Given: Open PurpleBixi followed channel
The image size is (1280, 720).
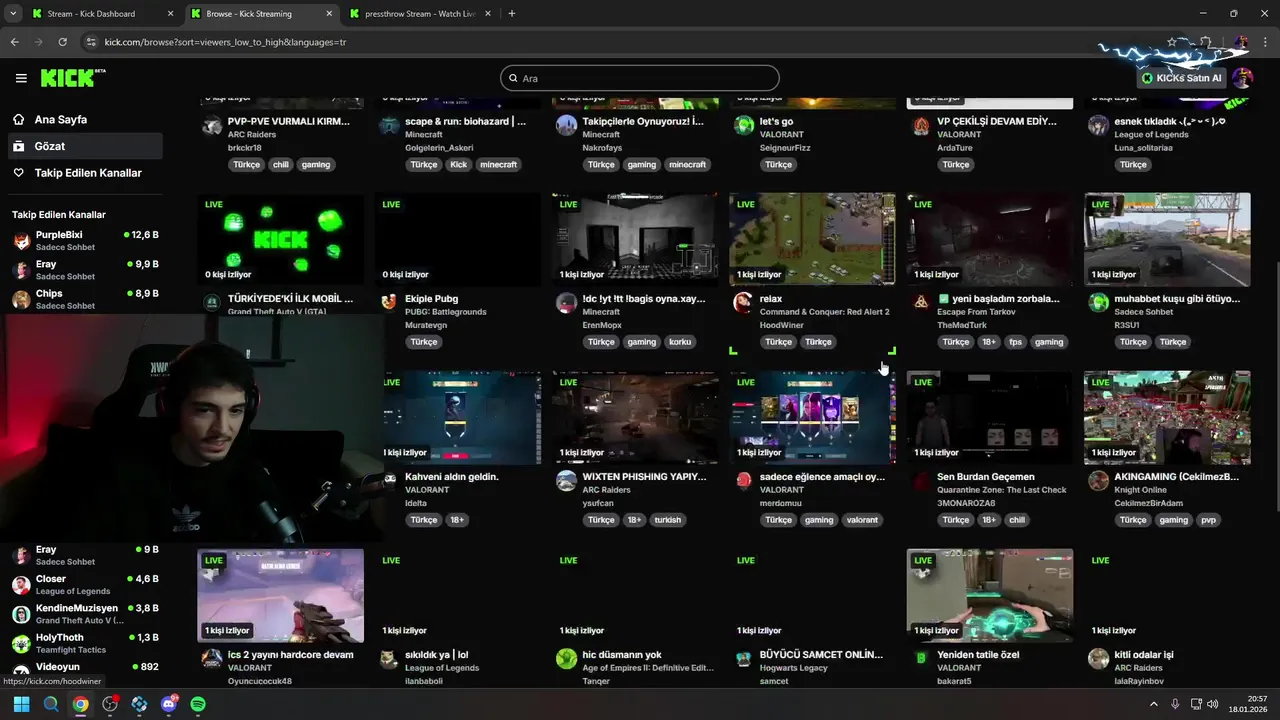Looking at the screenshot, I should tap(85, 240).
